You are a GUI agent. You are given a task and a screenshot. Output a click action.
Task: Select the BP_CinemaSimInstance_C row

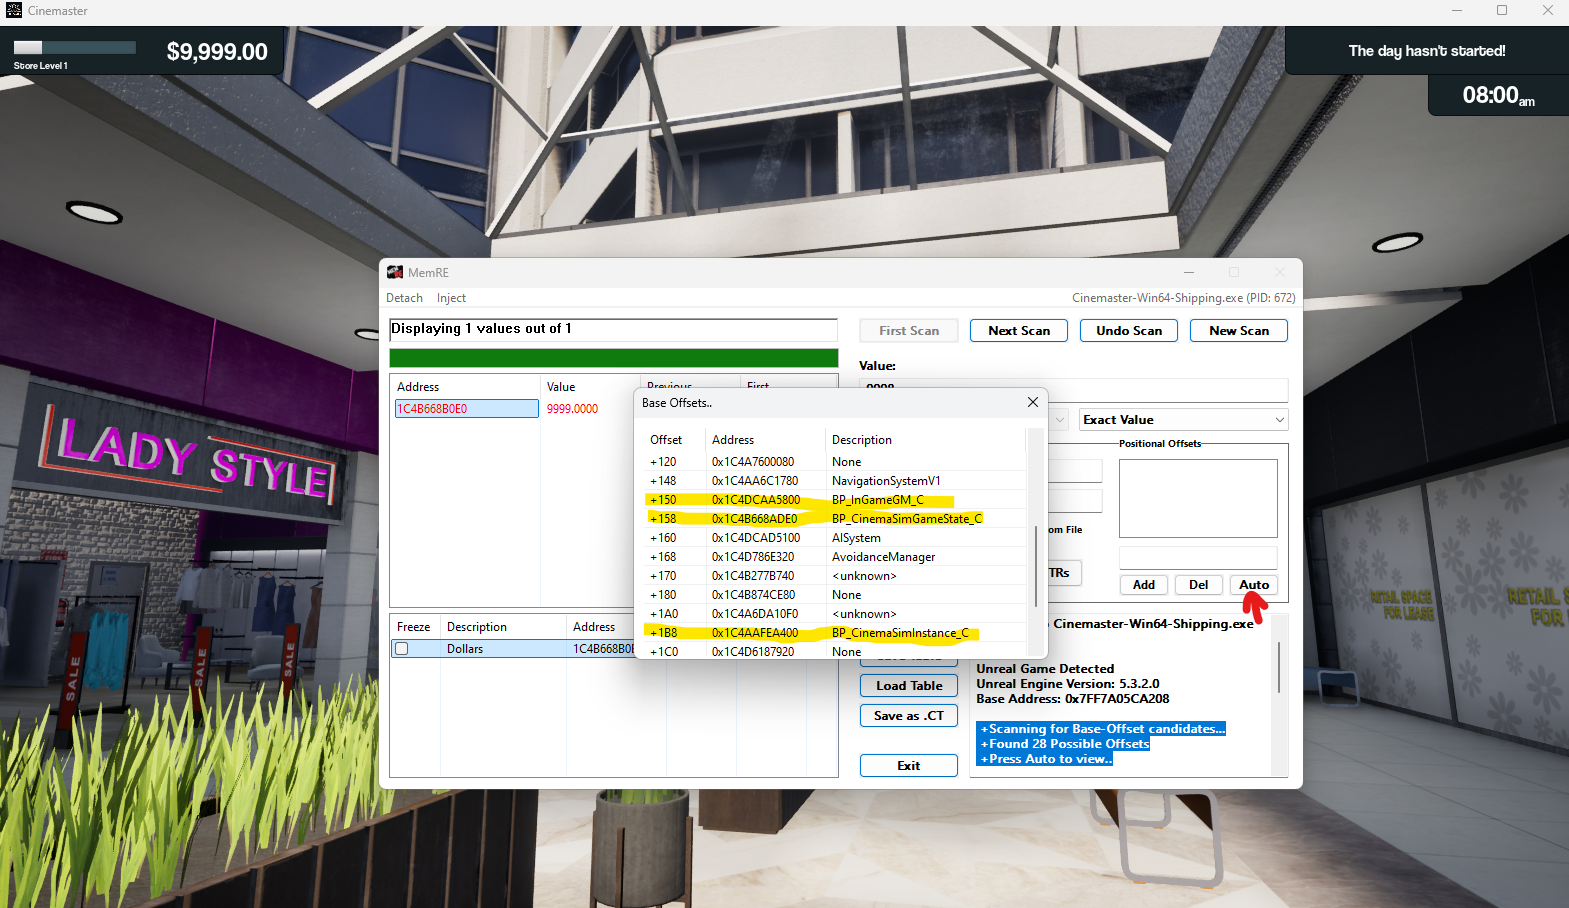coord(835,633)
